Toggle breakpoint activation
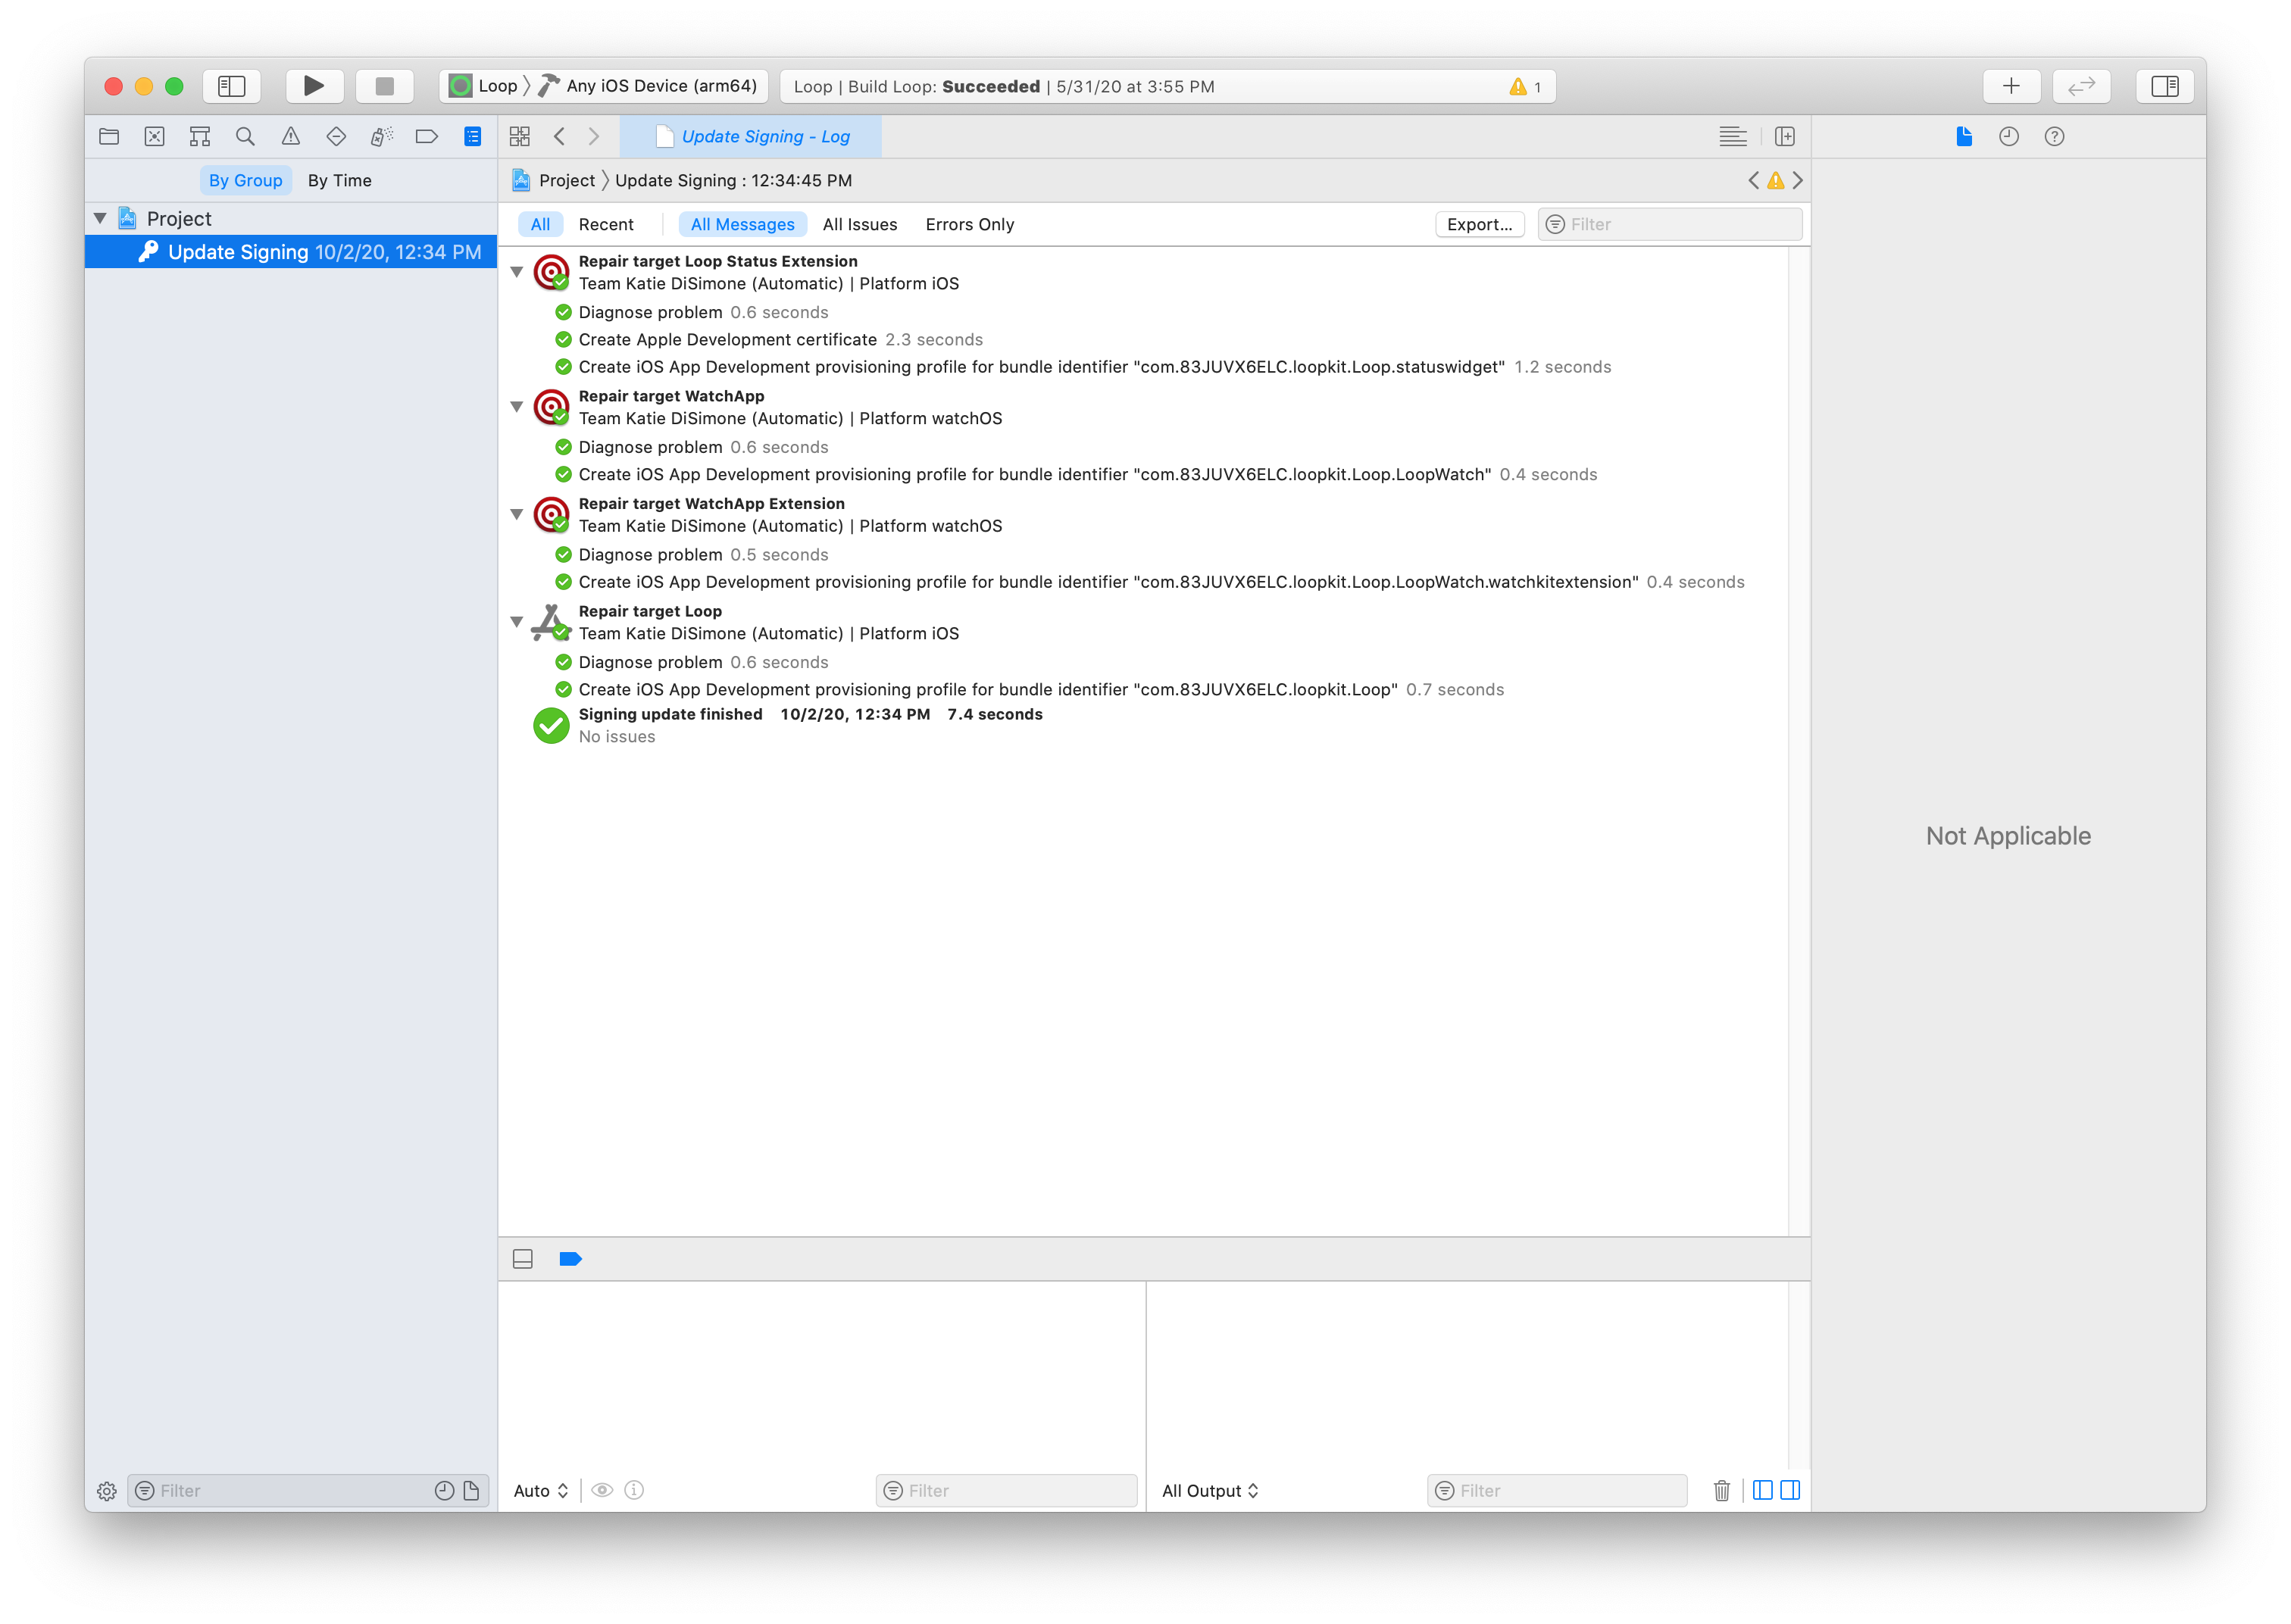Viewport: 2291px width, 1624px height. pos(570,1259)
